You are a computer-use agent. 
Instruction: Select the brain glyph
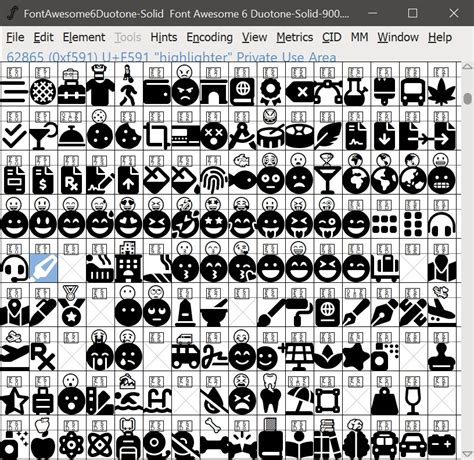coord(356,445)
